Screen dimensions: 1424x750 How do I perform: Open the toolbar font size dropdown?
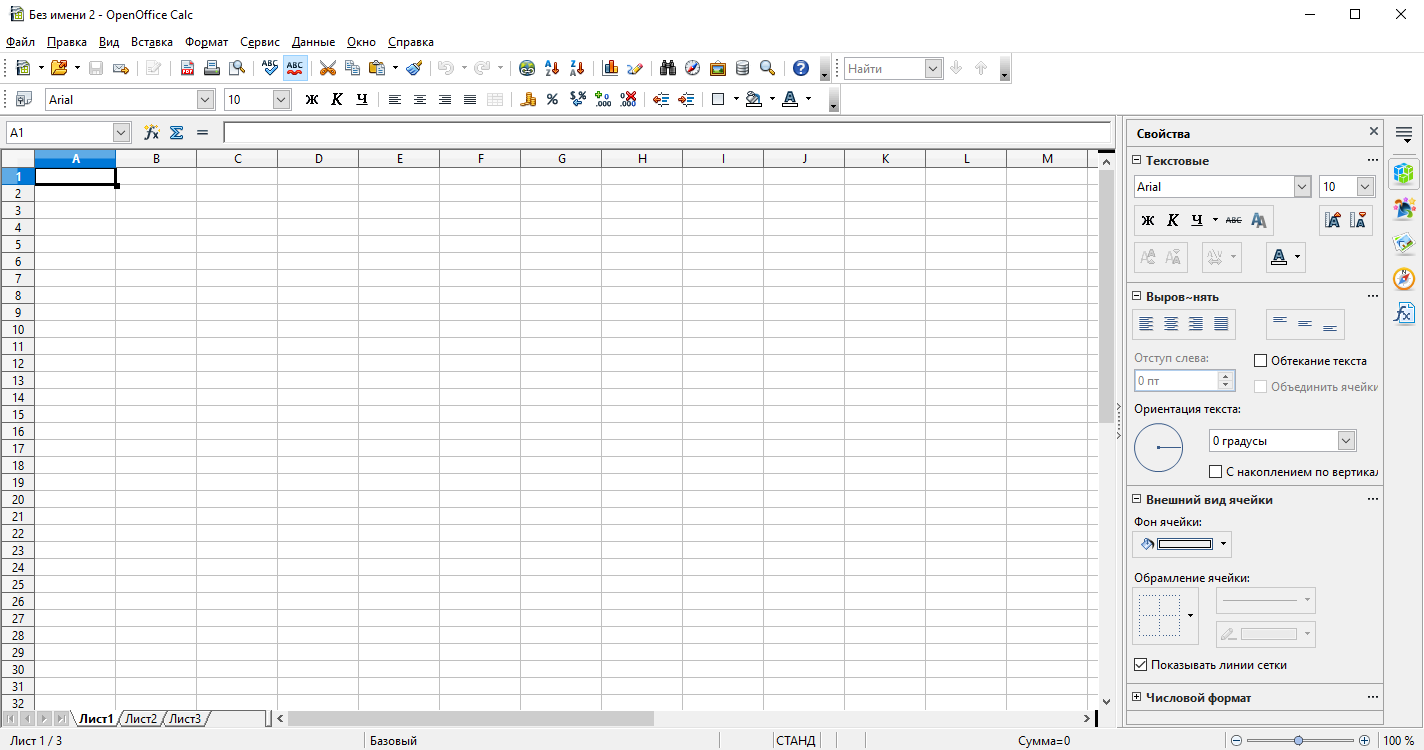[x=282, y=99]
